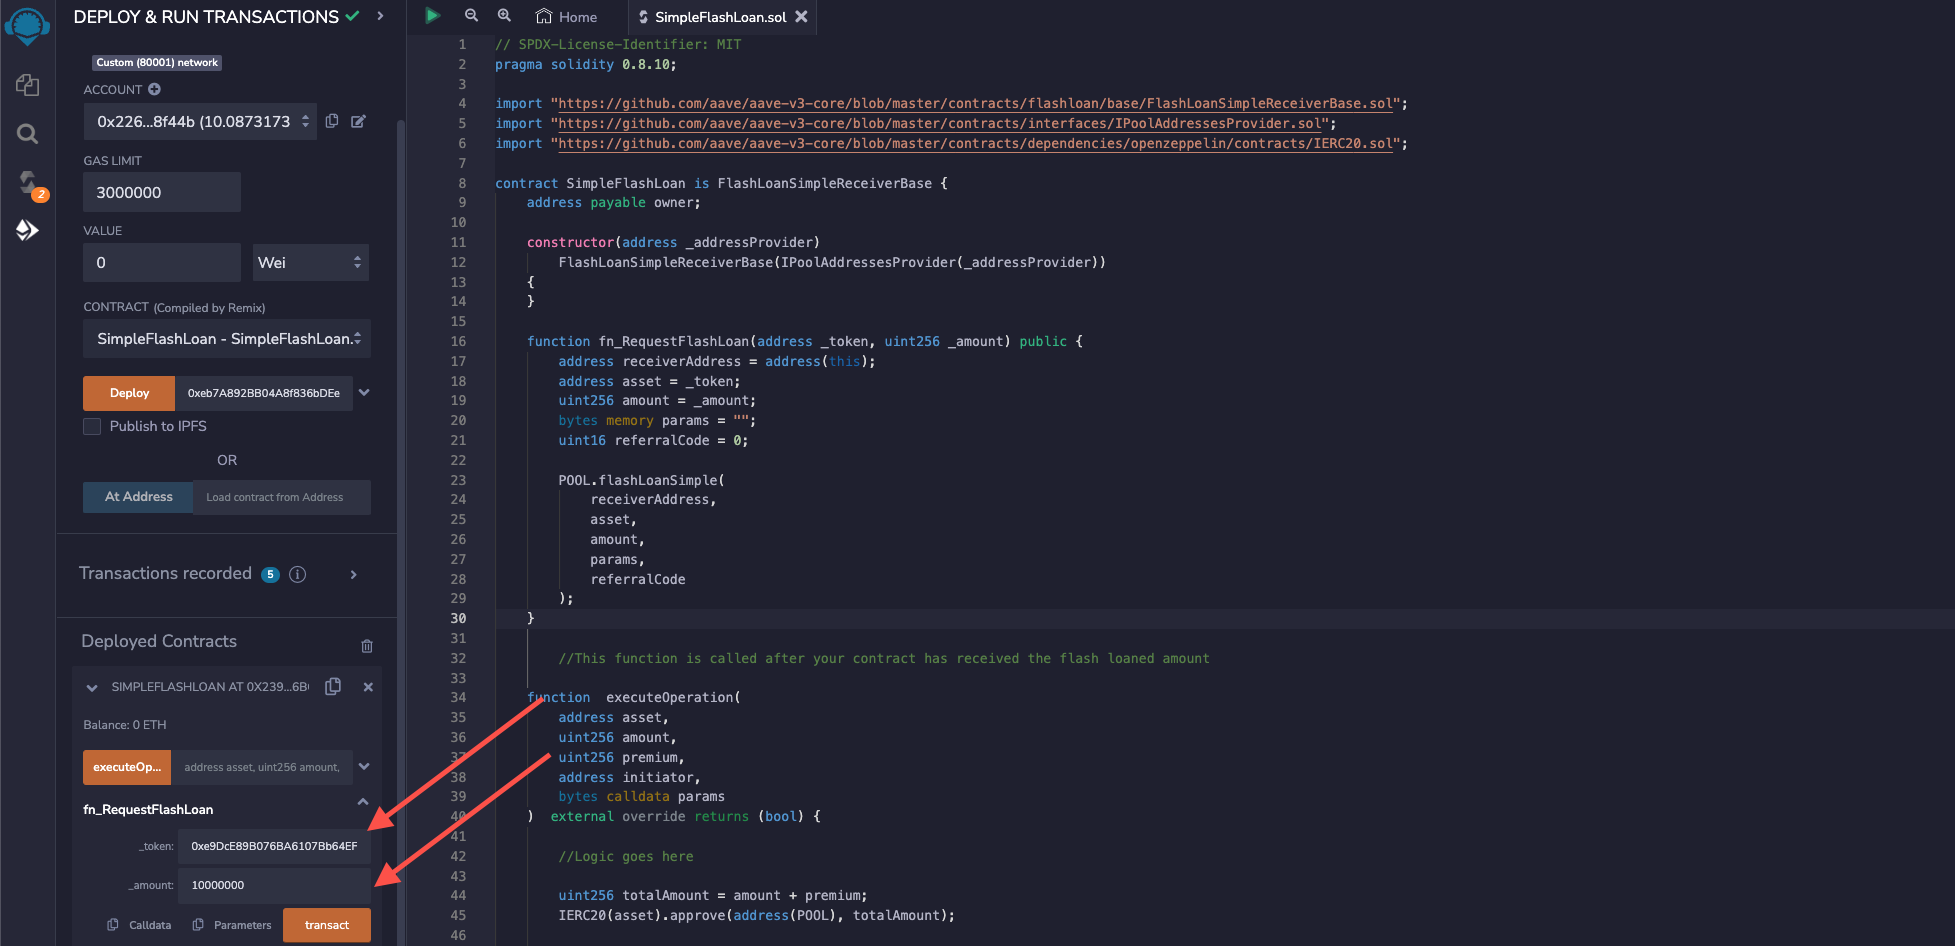Open the CONTRACT selection dropdown
Image resolution: width=1955 pixels, height=946 pixels.
(227, 339)
